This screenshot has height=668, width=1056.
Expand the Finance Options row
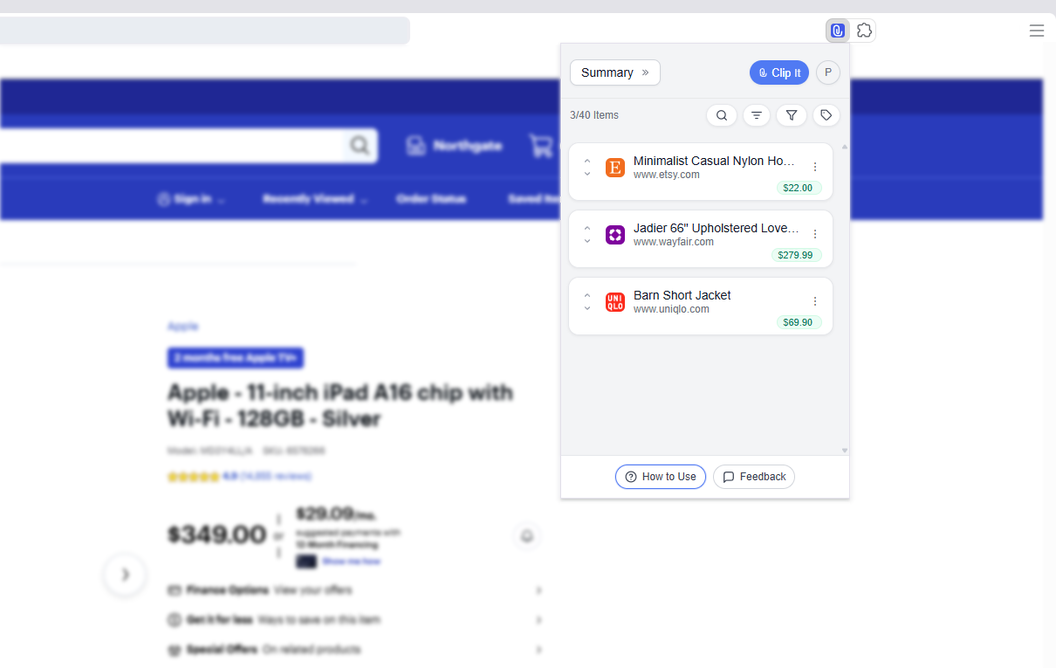point(355,591)
